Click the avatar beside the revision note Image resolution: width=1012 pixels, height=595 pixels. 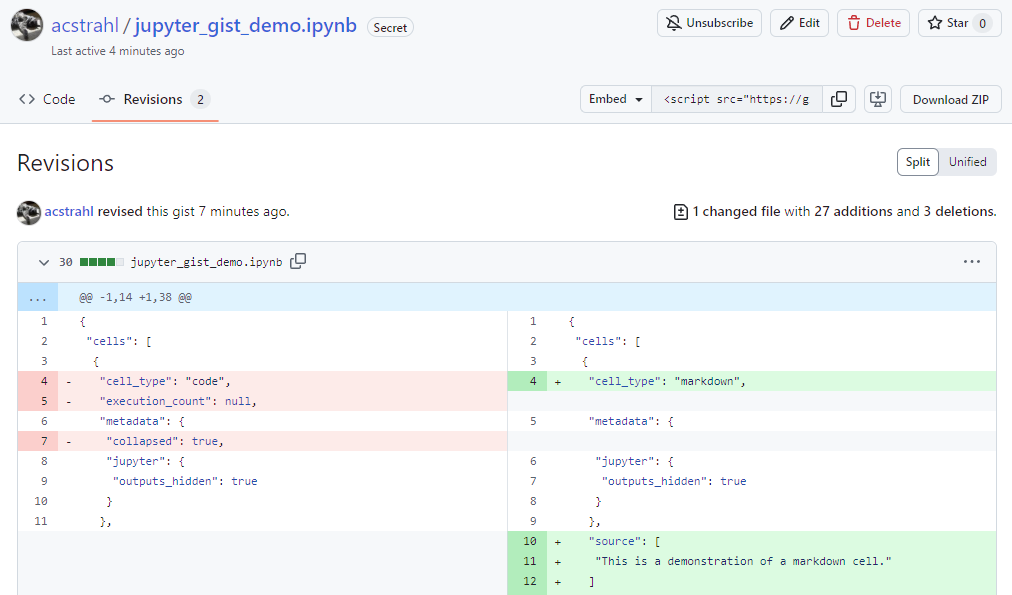coord(29,212)
